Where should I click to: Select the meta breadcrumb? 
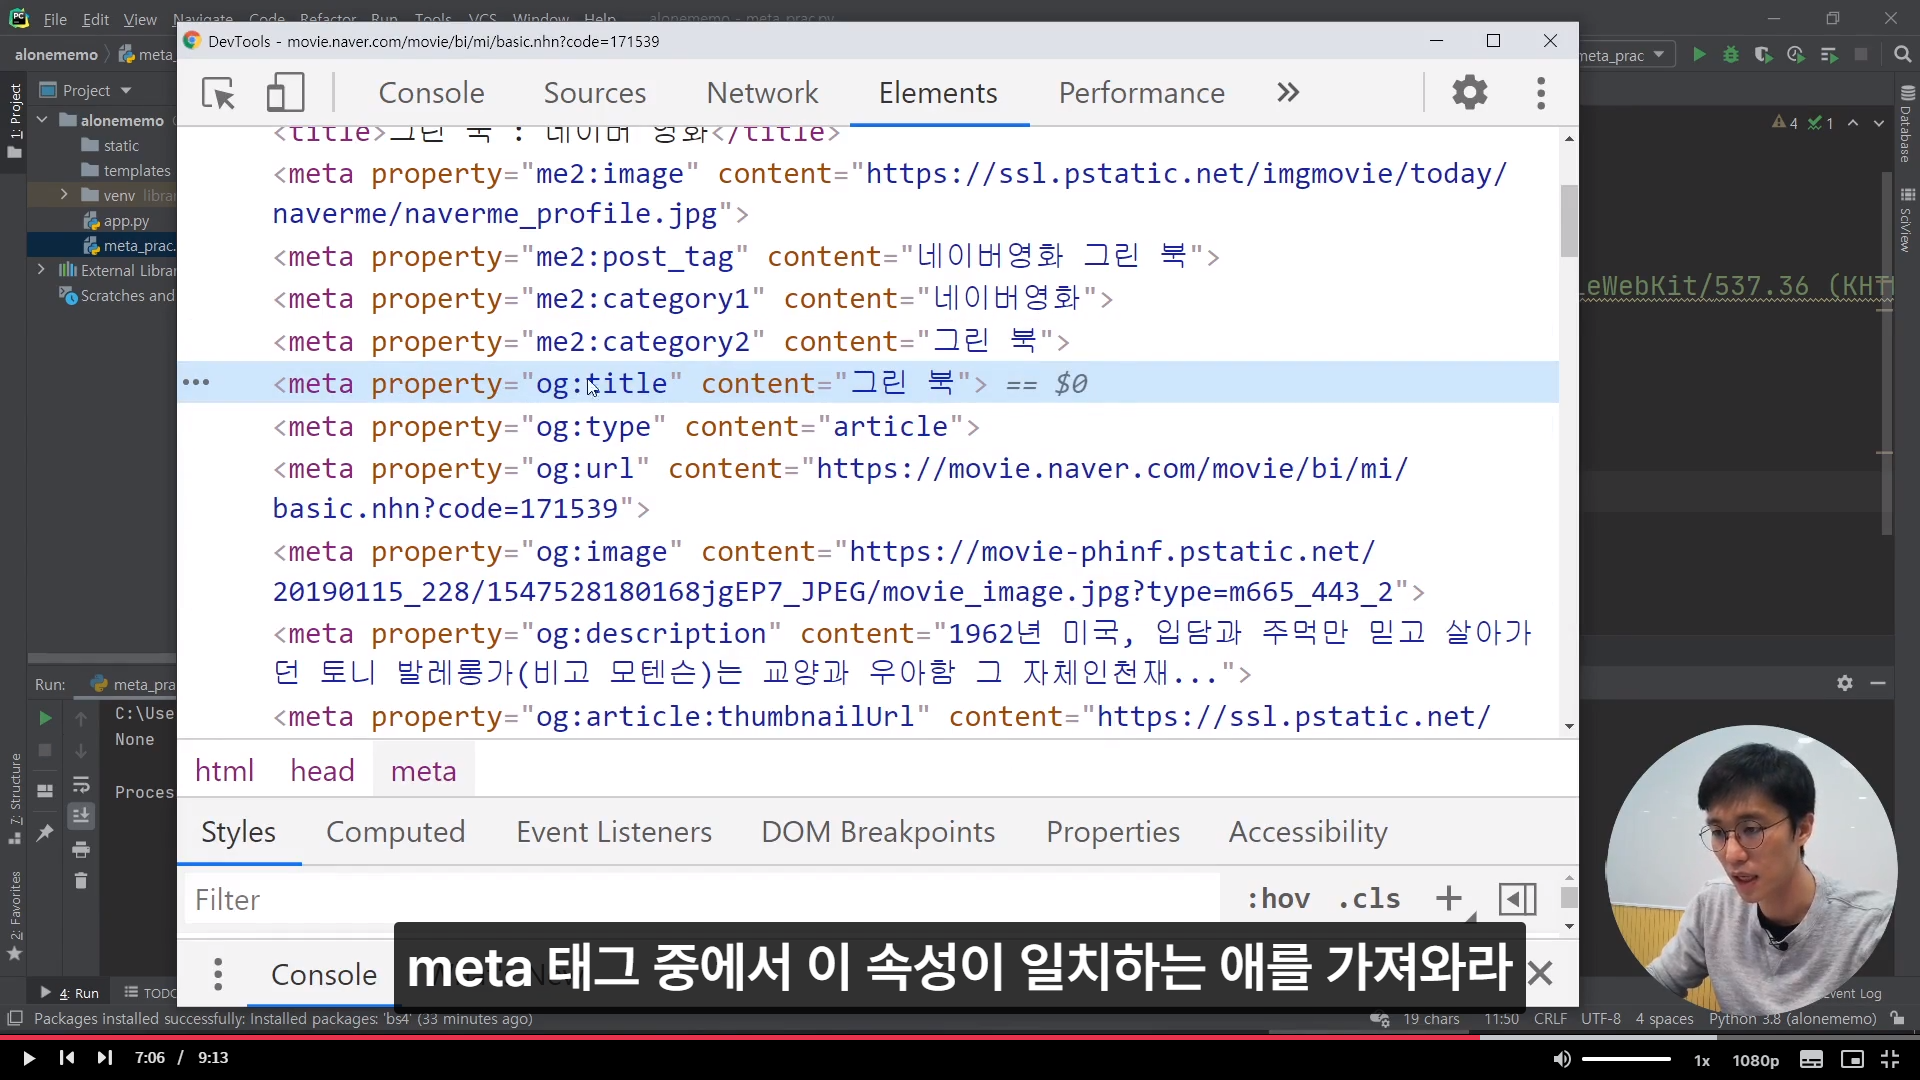coord(424,771)
